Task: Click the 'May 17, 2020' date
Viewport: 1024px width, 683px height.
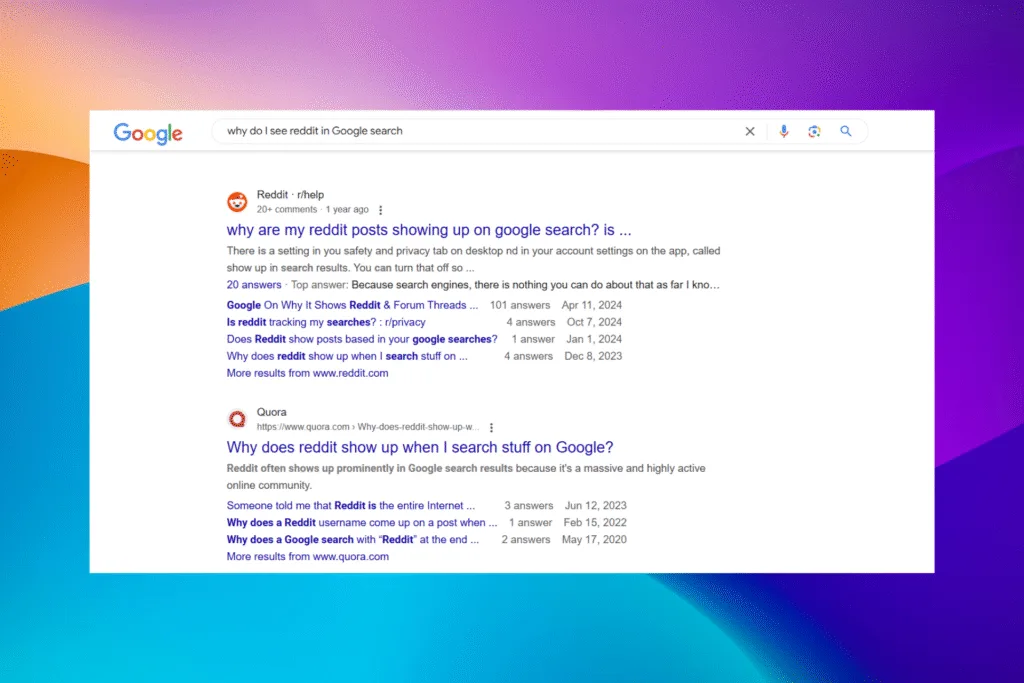Action: 594,539
